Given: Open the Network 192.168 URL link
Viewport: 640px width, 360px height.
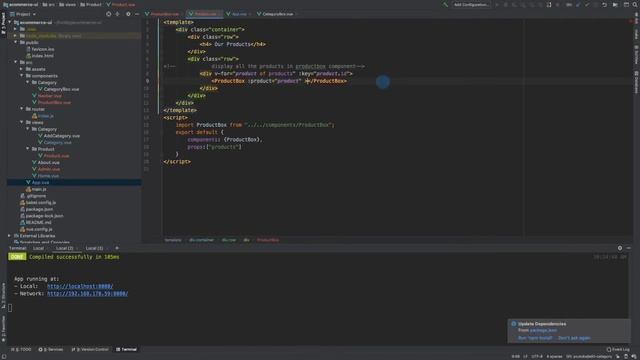Looking at the screenshot, I should [87, 293].
